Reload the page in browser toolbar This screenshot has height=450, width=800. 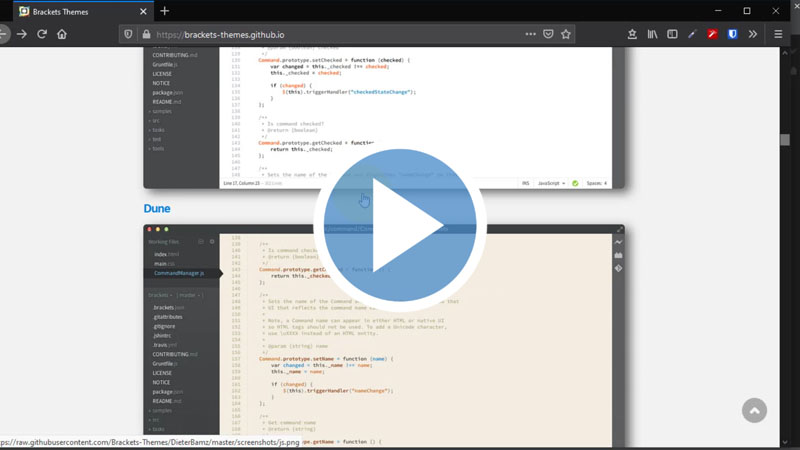coord(42,34)
